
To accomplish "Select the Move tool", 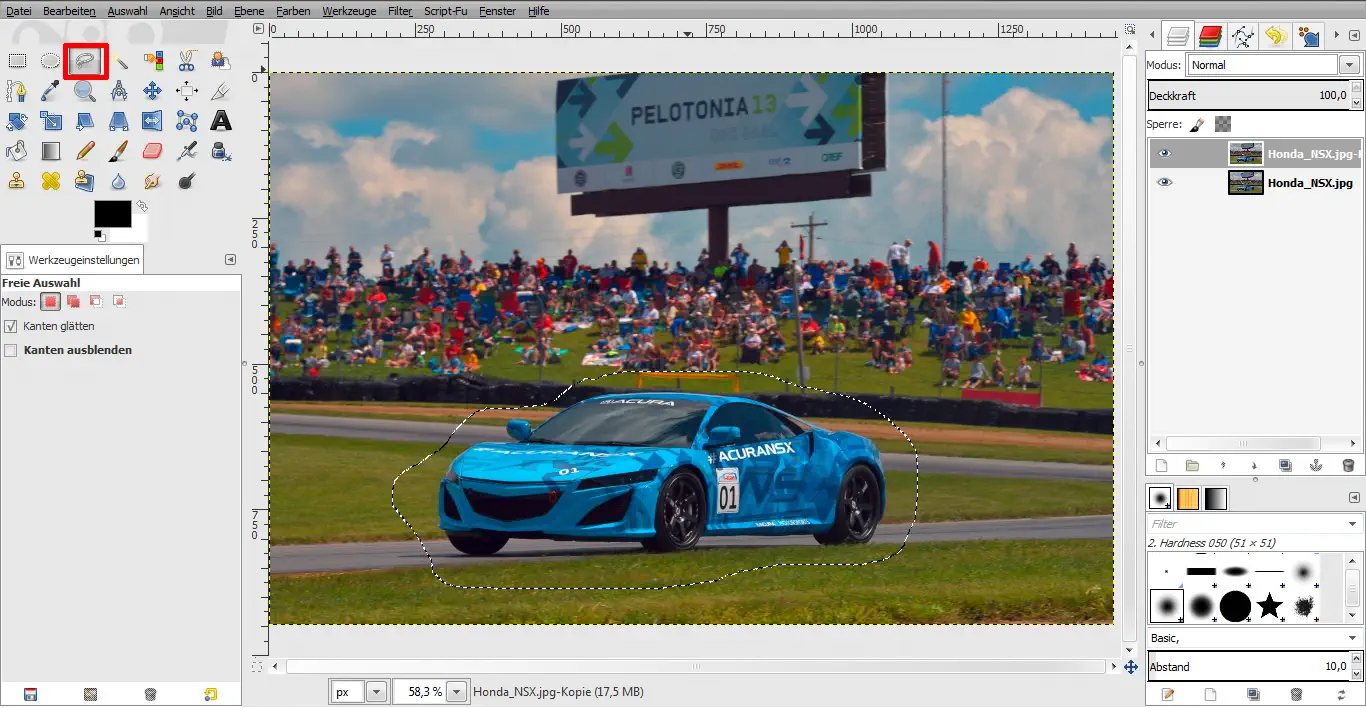I will click(x=152, y=91).
